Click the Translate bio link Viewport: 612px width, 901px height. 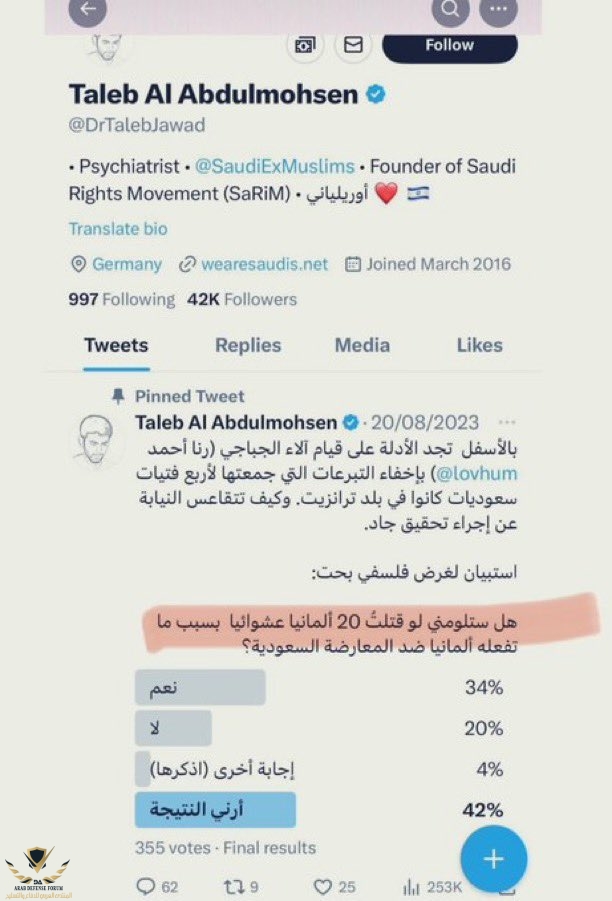click(x=118, y=229)
